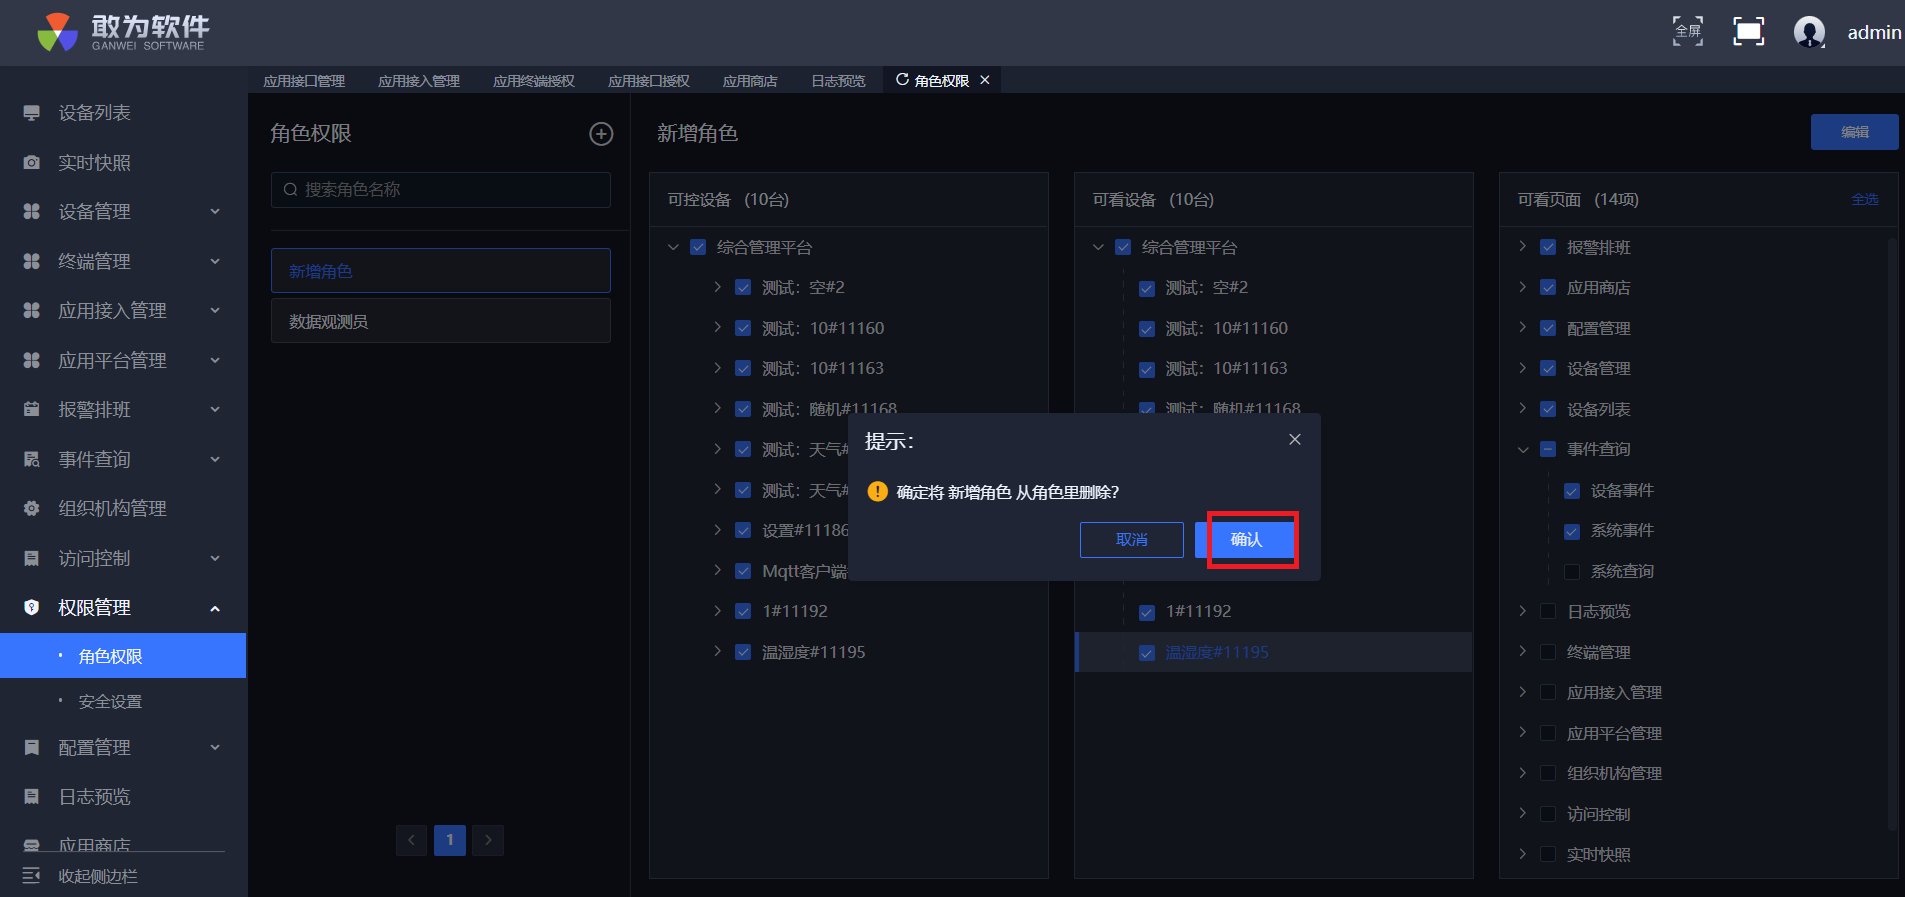Click the 应用平台管理 sidebar icon
The height and width of the screenshot is (897, 1905).
tap(32, 360)
